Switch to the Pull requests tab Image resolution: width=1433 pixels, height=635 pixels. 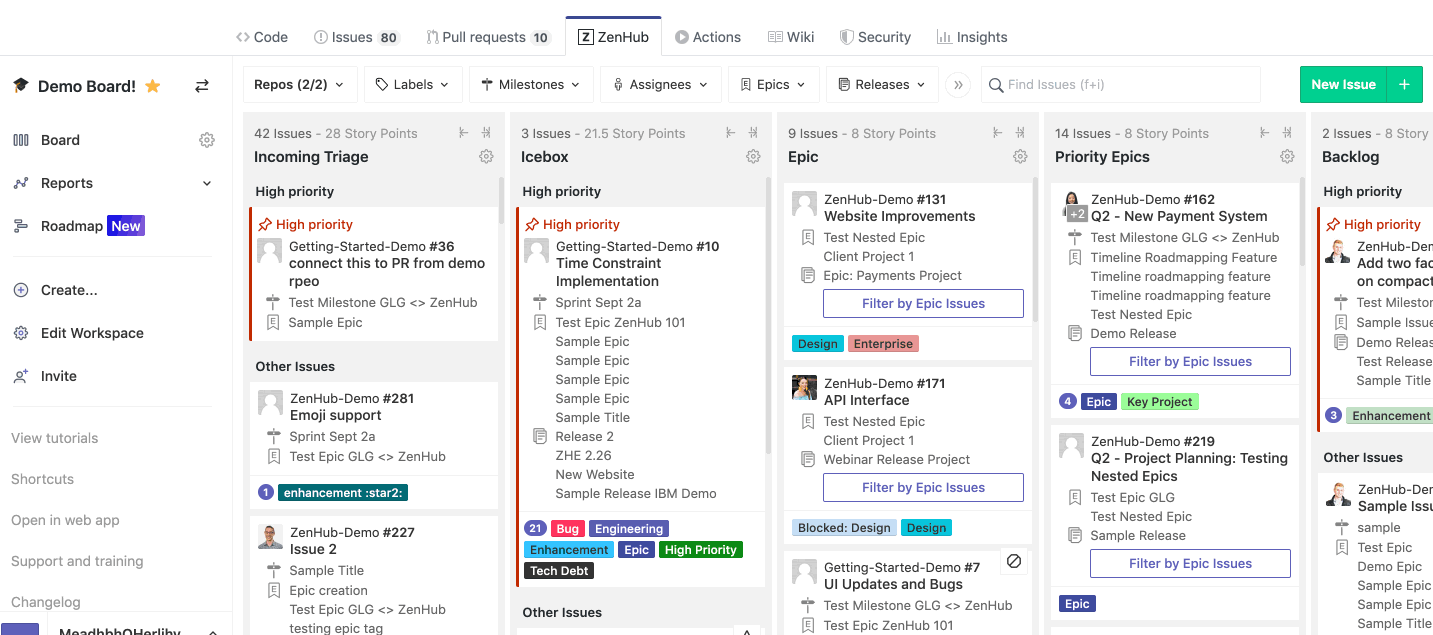click(x=489, y=36)
